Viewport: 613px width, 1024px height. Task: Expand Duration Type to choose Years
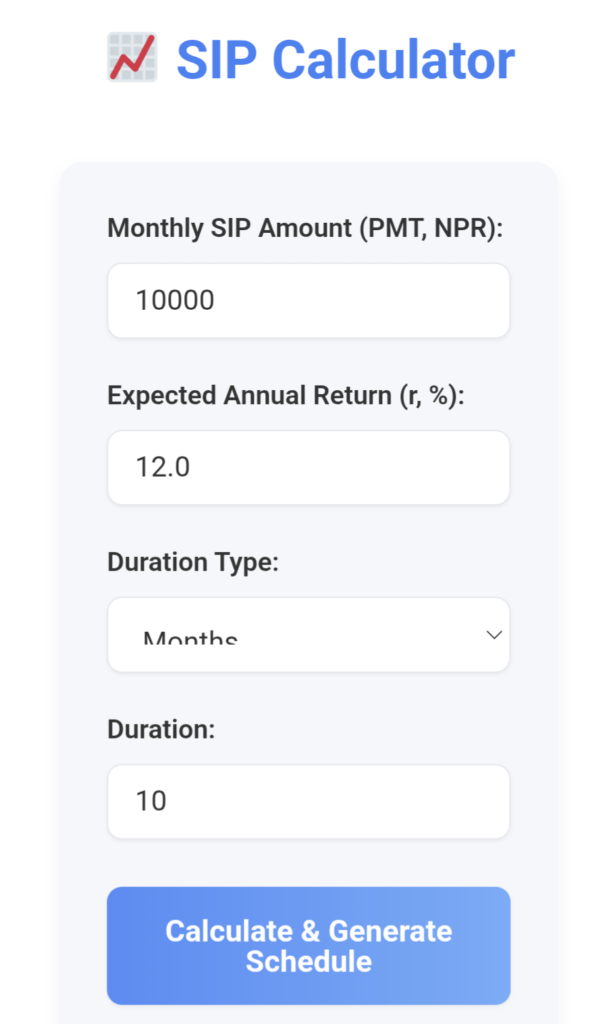click(308, 634)
